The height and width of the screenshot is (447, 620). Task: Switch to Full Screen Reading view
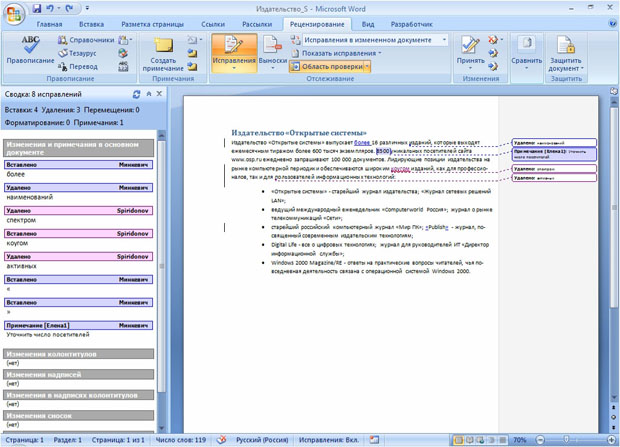pos(469,440)
